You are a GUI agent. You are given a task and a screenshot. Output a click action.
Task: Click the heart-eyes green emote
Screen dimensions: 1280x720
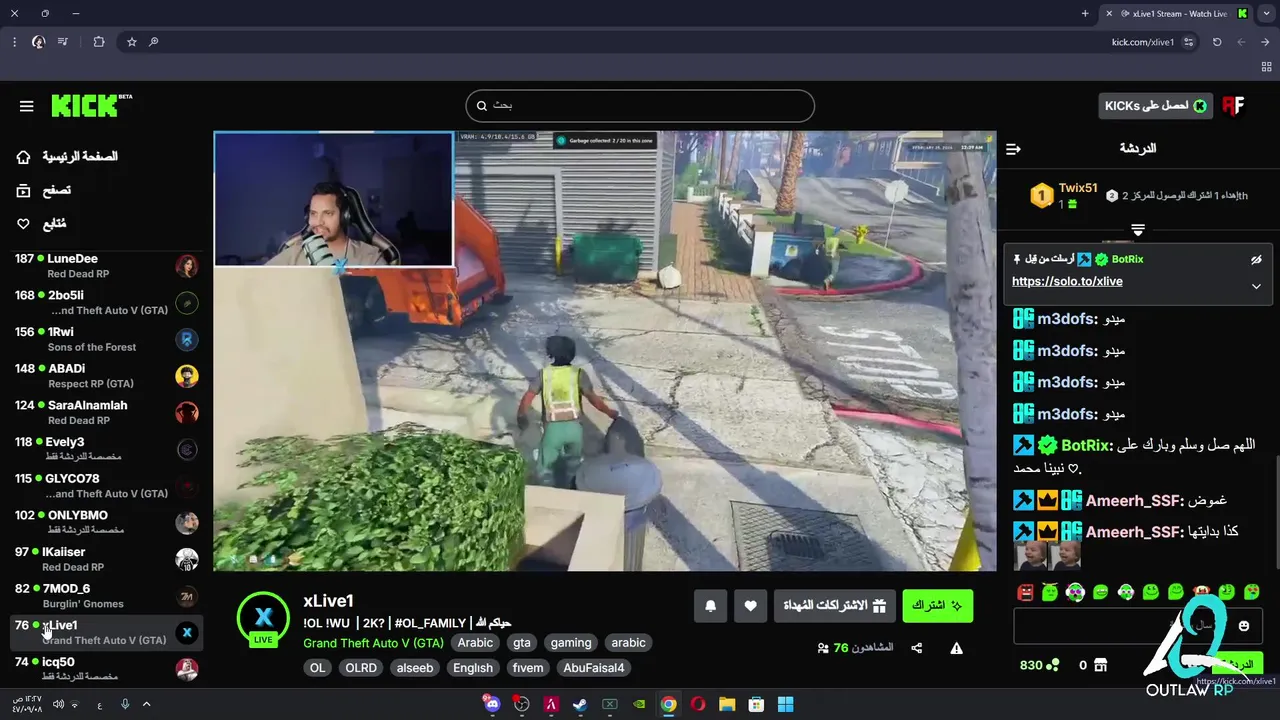[1253, 593]
